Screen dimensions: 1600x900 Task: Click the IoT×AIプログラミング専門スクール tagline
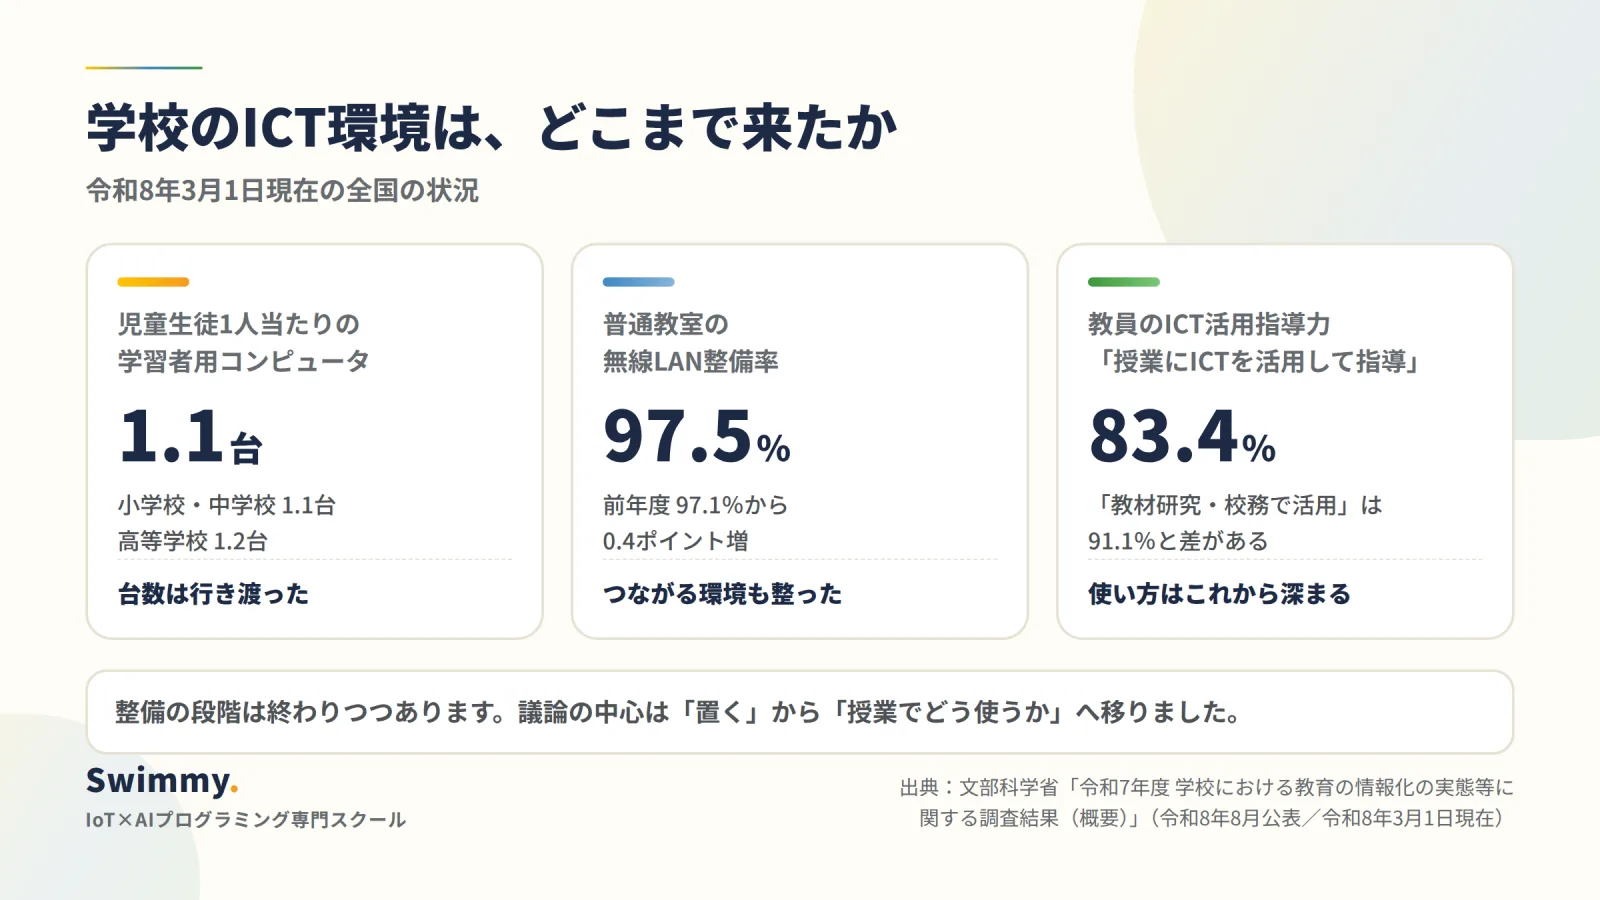pos(246,820)
